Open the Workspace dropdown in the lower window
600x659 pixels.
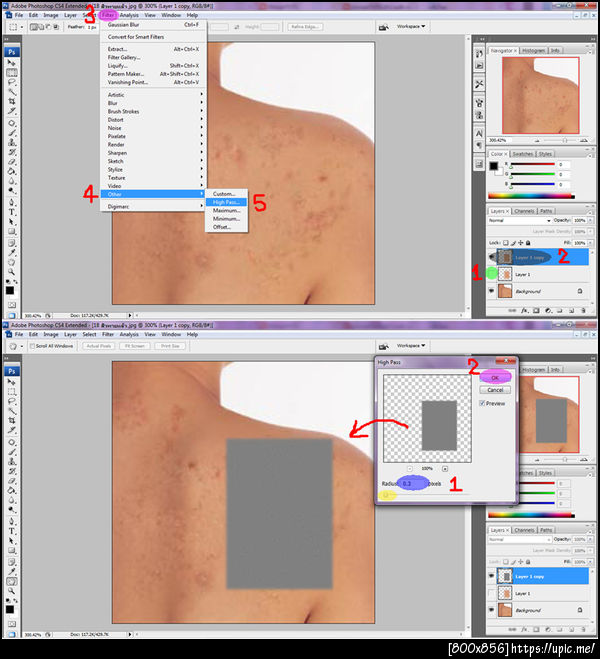tap(411, 345)
